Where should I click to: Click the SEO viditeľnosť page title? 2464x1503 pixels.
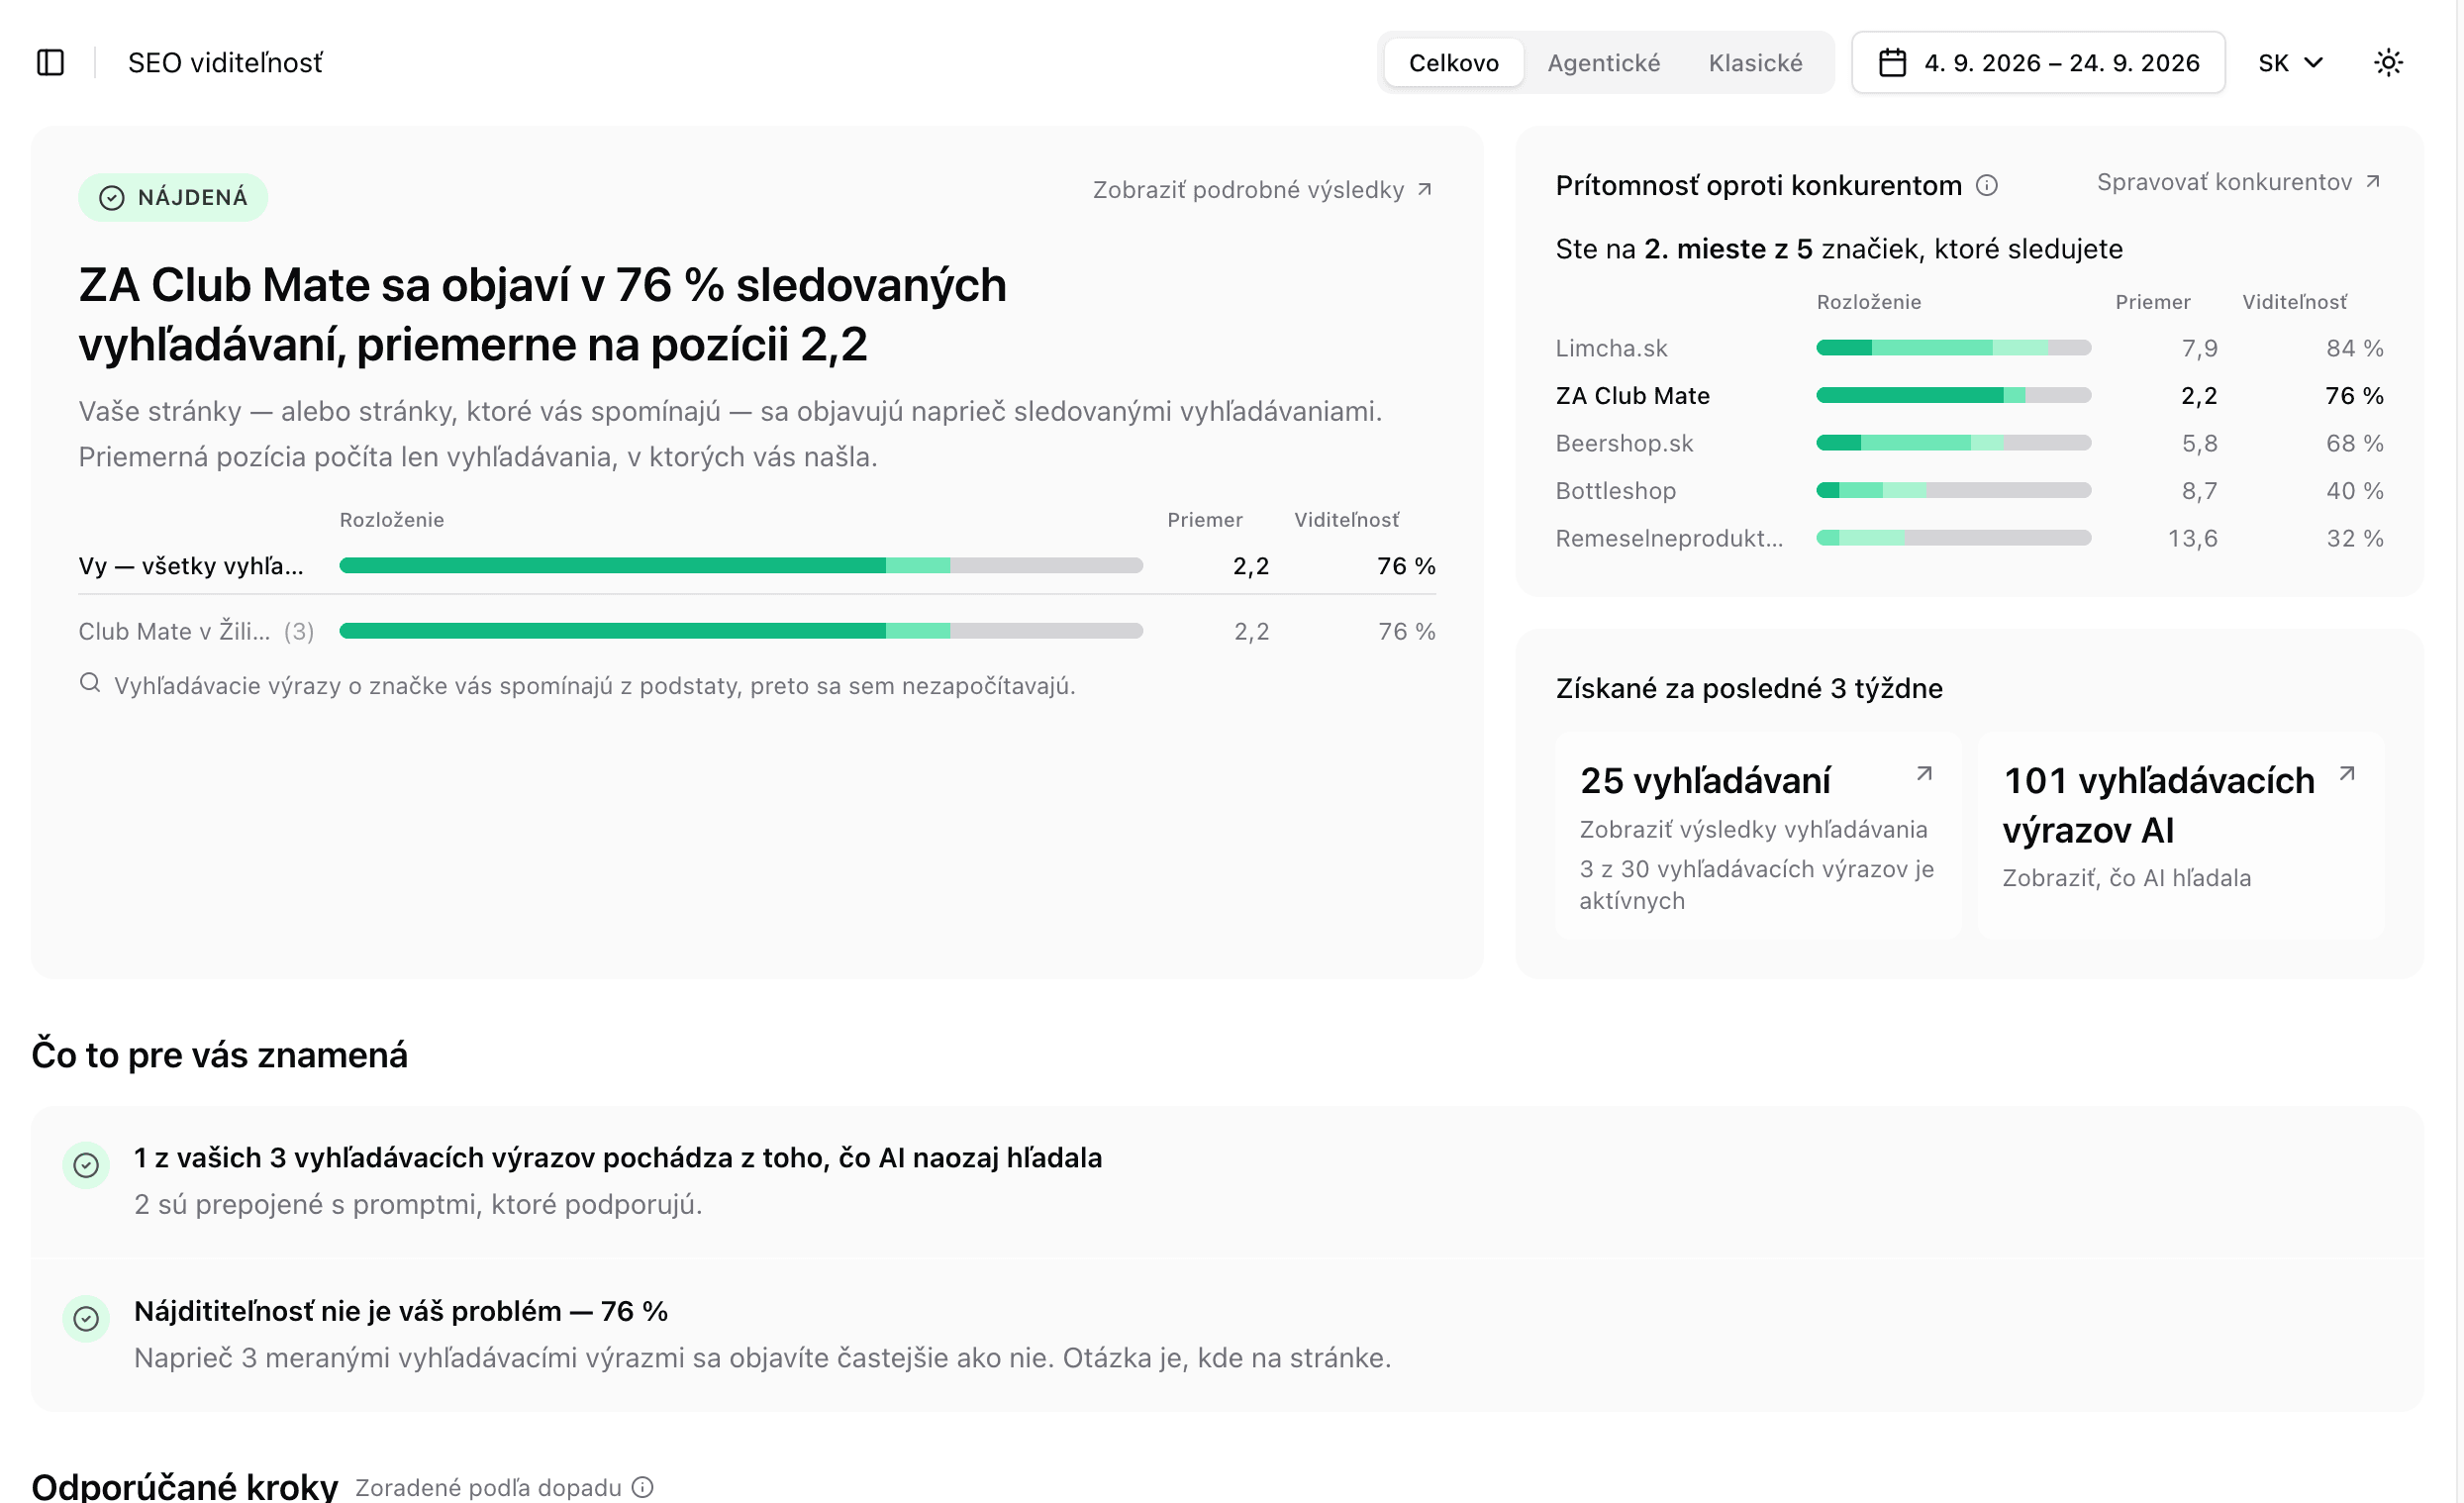(225, 63)
